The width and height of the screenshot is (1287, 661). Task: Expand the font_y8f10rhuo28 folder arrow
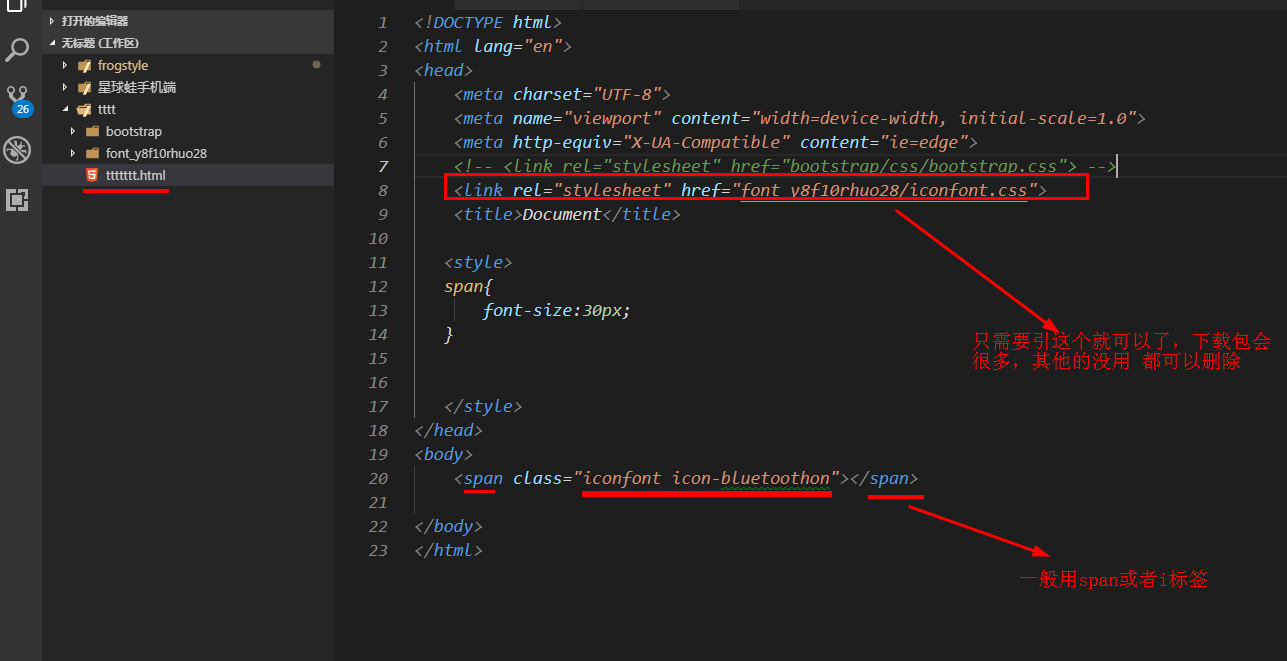73,154
